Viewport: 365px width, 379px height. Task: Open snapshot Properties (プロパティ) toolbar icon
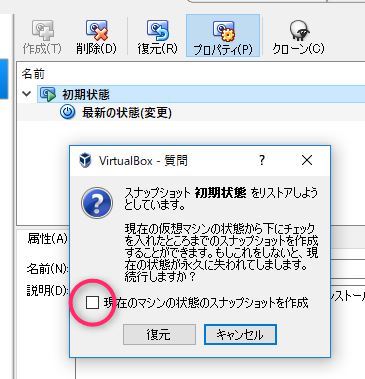(223, 36)
